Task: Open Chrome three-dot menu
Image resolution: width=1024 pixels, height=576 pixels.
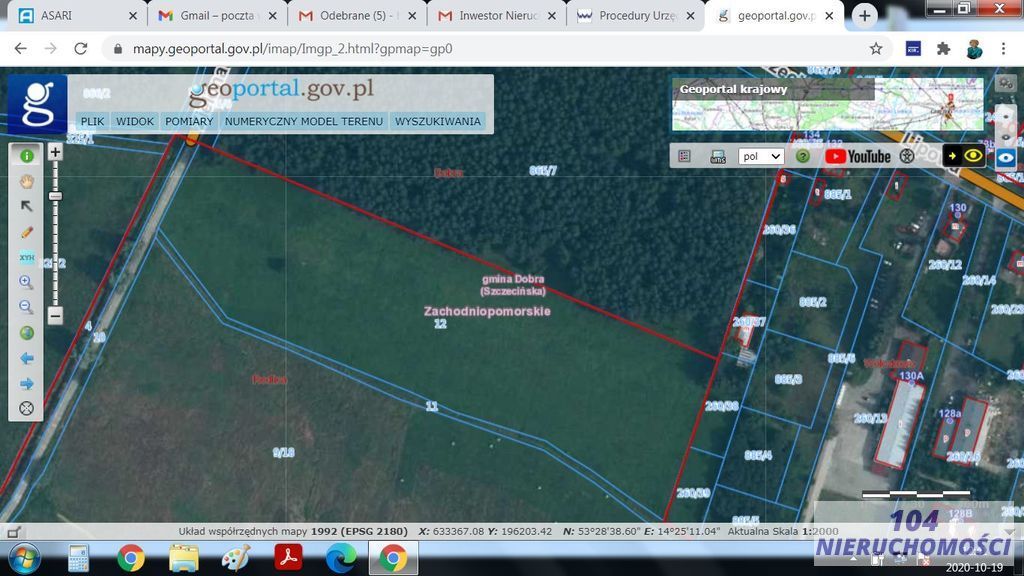Action: click(1004, 48)
